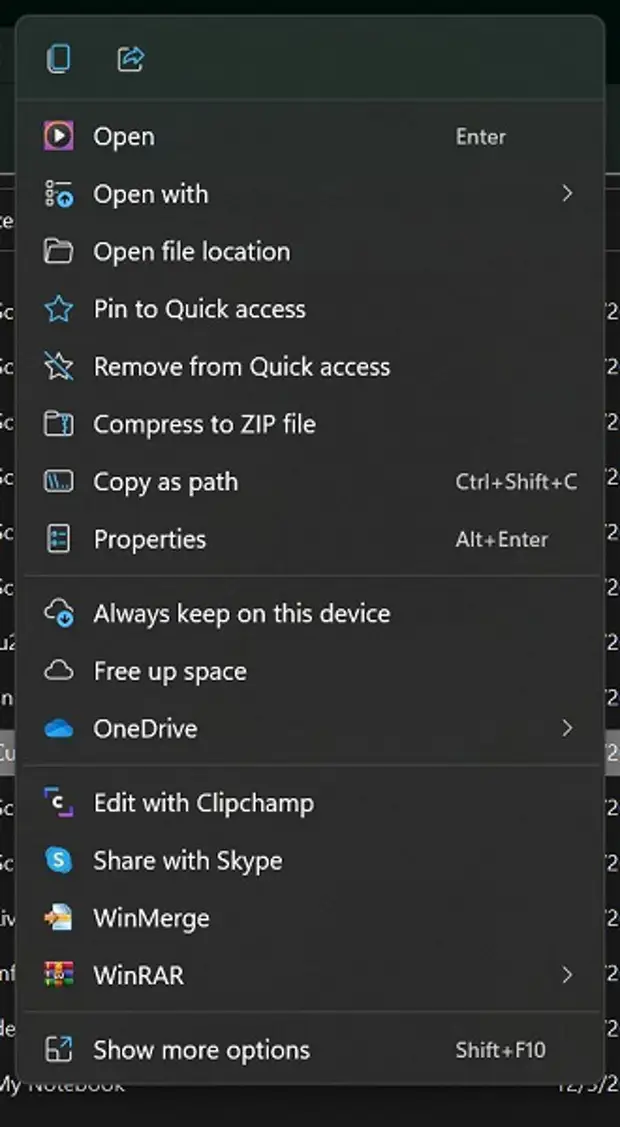The height and width of the screenshot is (1127, 620).
Task: Select Always keep on this device
Action: tap(242, 614)
